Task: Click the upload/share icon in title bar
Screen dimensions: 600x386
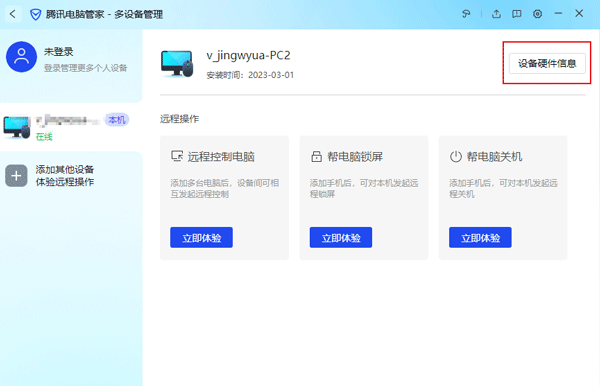Action: click(496, 14)
